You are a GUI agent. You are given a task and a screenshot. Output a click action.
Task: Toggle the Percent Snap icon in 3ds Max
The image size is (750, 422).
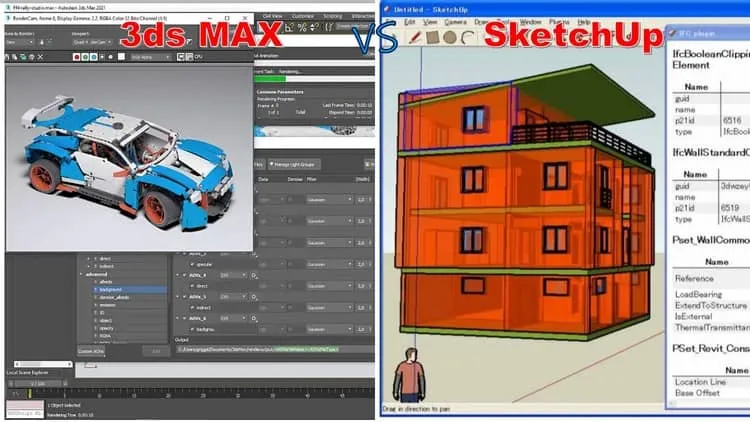[x=302, y=27]
